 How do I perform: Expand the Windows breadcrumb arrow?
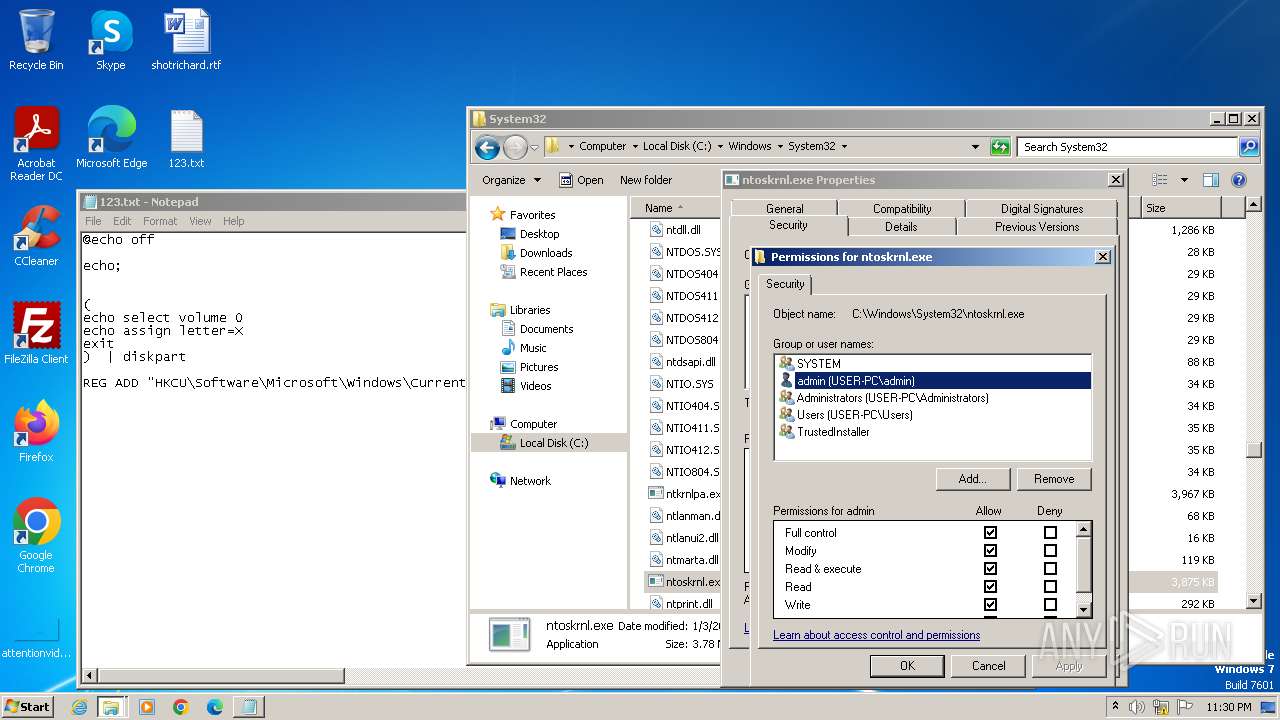coord(779,146)
